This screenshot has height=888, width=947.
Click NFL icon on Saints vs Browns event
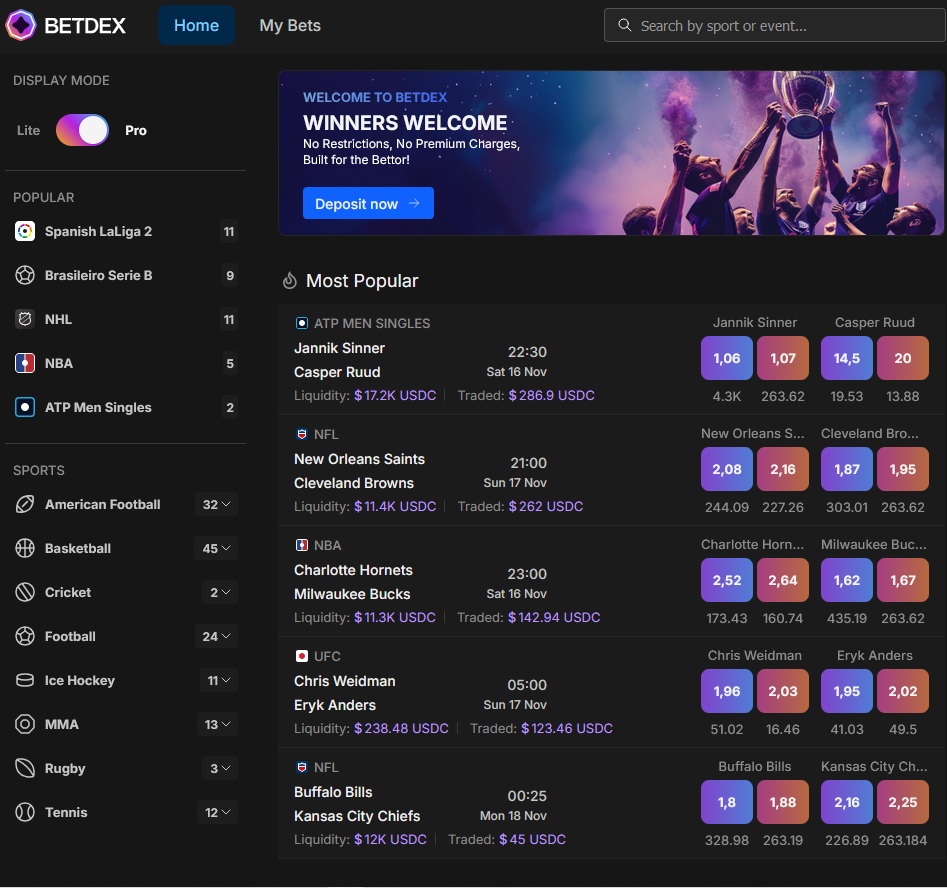click(301, 434)
